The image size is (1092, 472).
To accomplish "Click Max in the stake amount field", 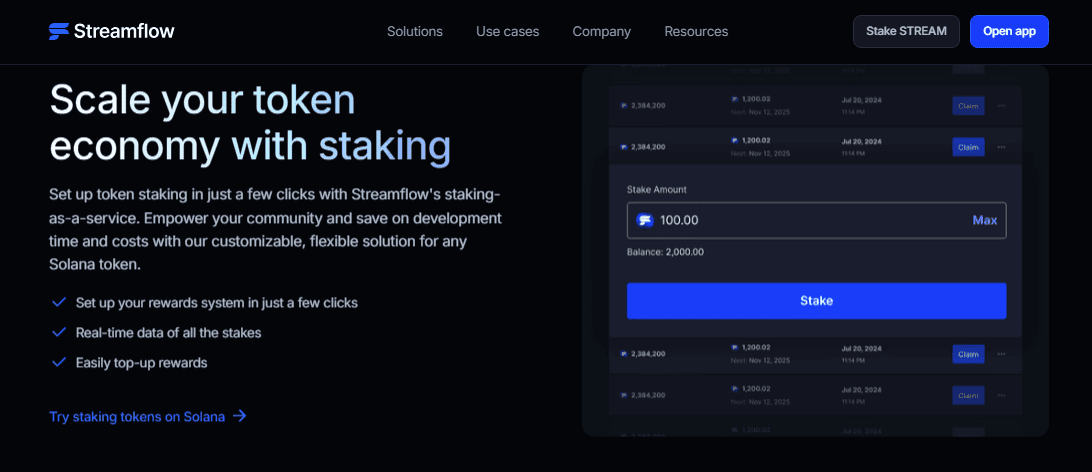I will [985, 221].
